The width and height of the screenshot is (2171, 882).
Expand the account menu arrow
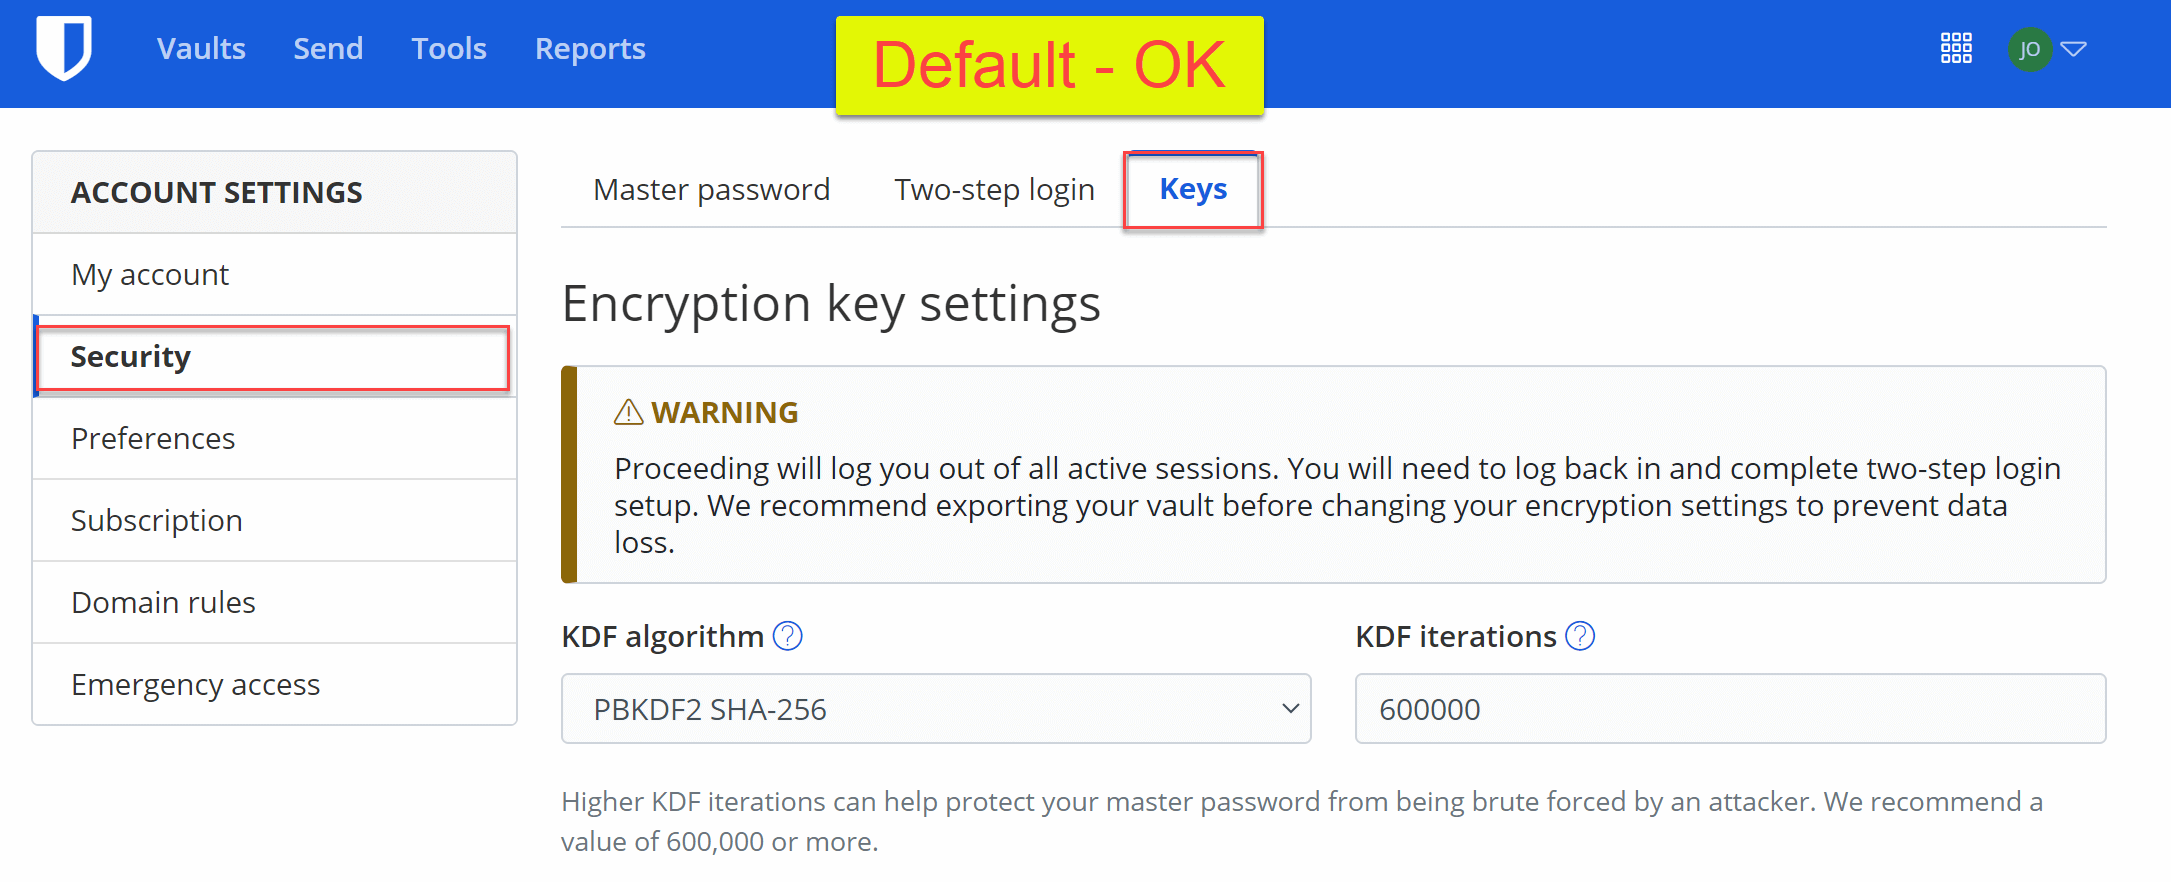[2074, 49]
